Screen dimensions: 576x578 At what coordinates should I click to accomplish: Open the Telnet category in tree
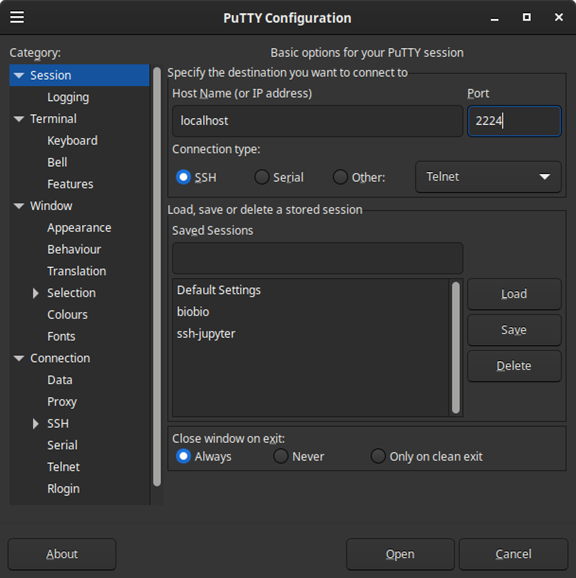(63, 467)
